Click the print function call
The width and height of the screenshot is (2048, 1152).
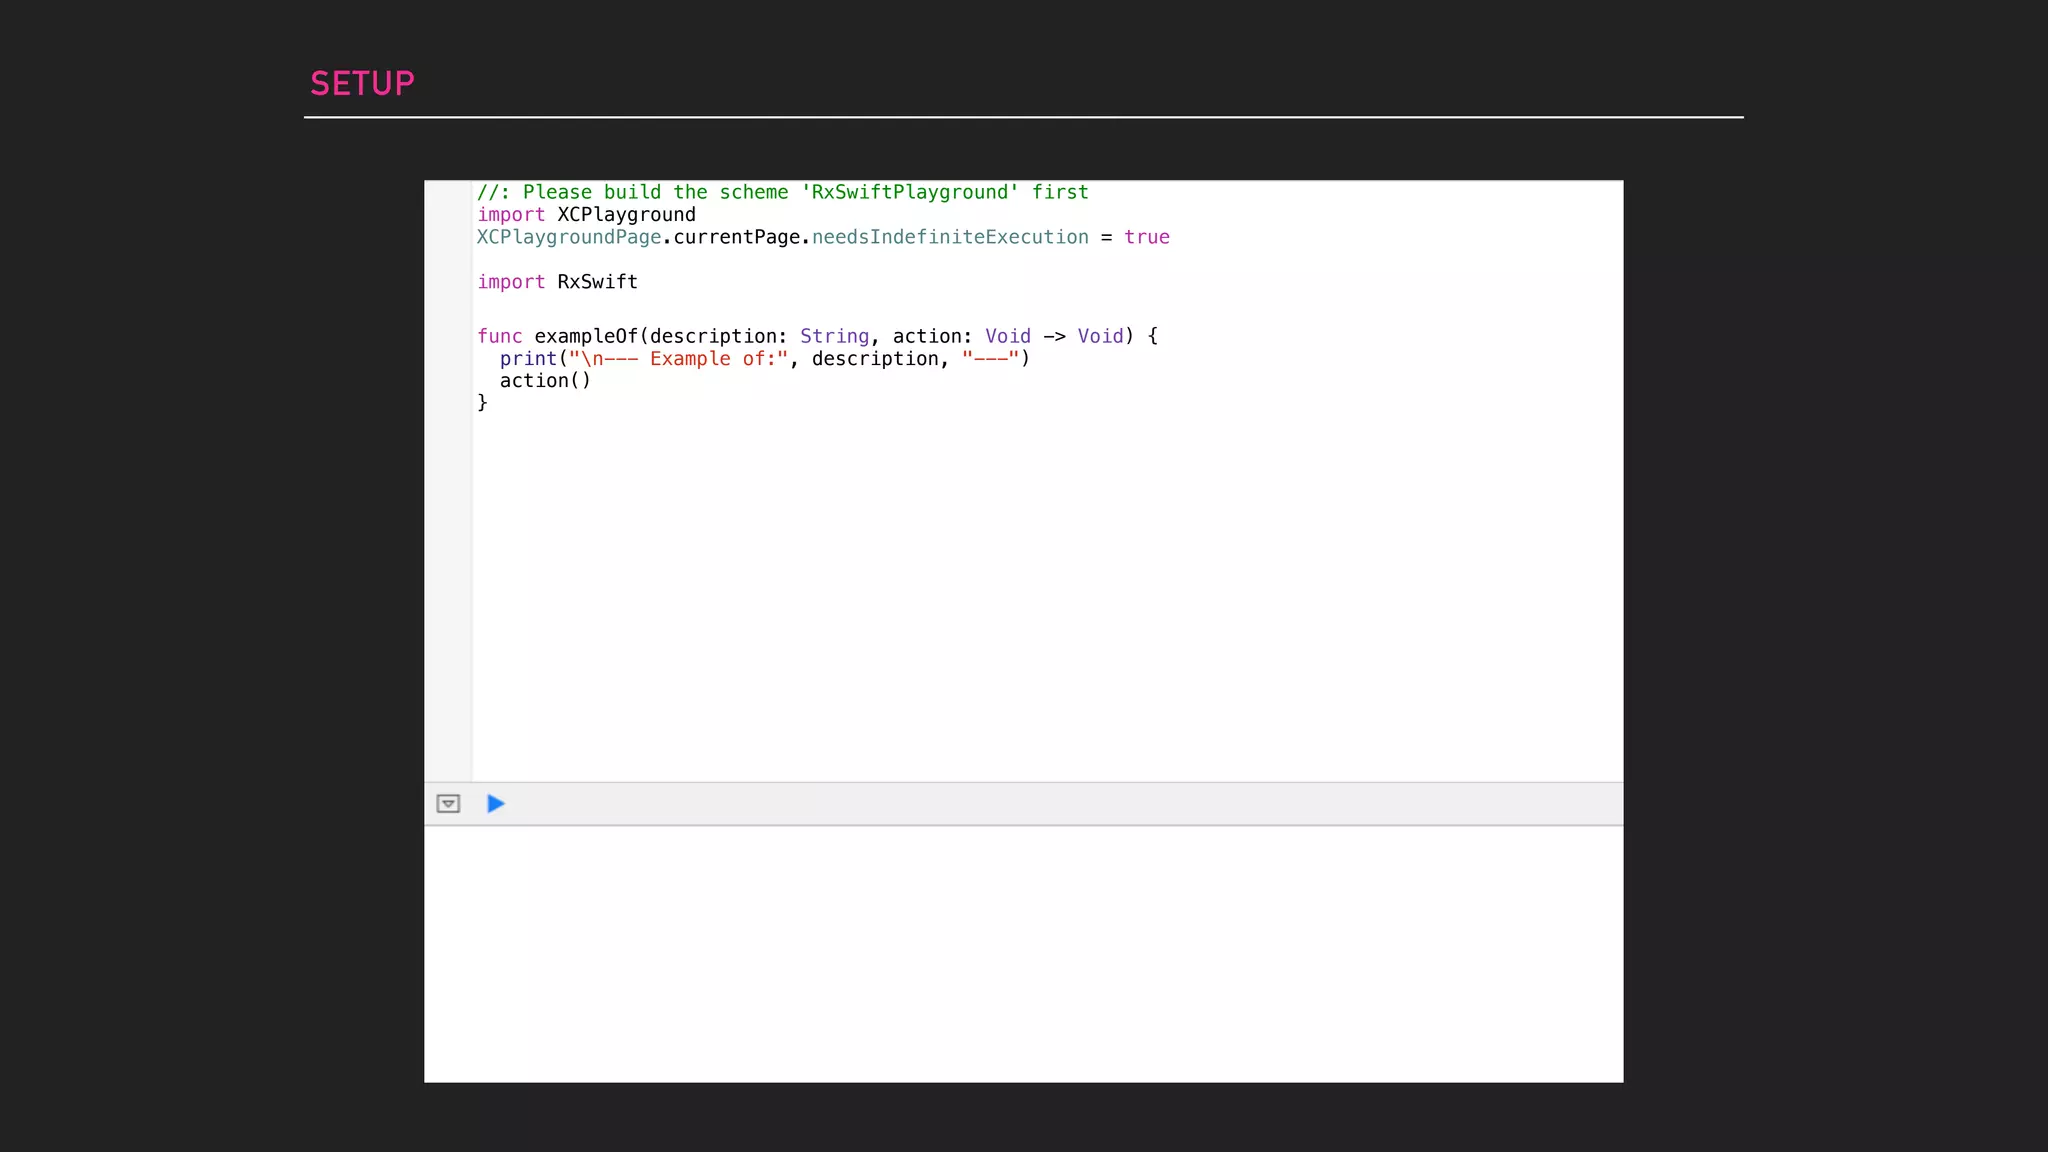[528, 359]
